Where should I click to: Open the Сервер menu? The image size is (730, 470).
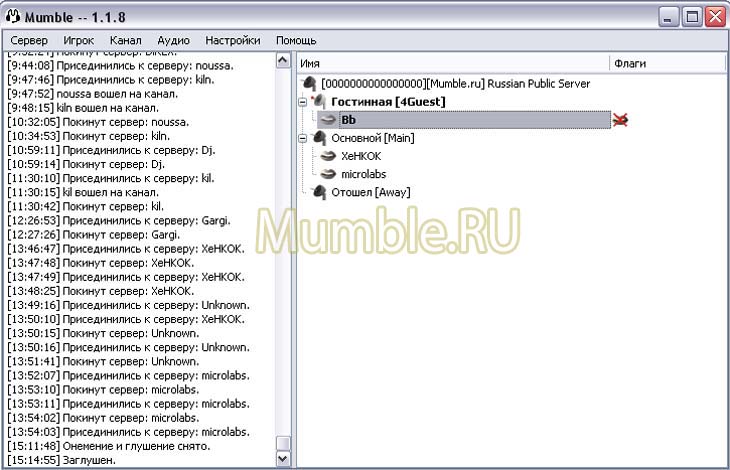coord(29,40)
